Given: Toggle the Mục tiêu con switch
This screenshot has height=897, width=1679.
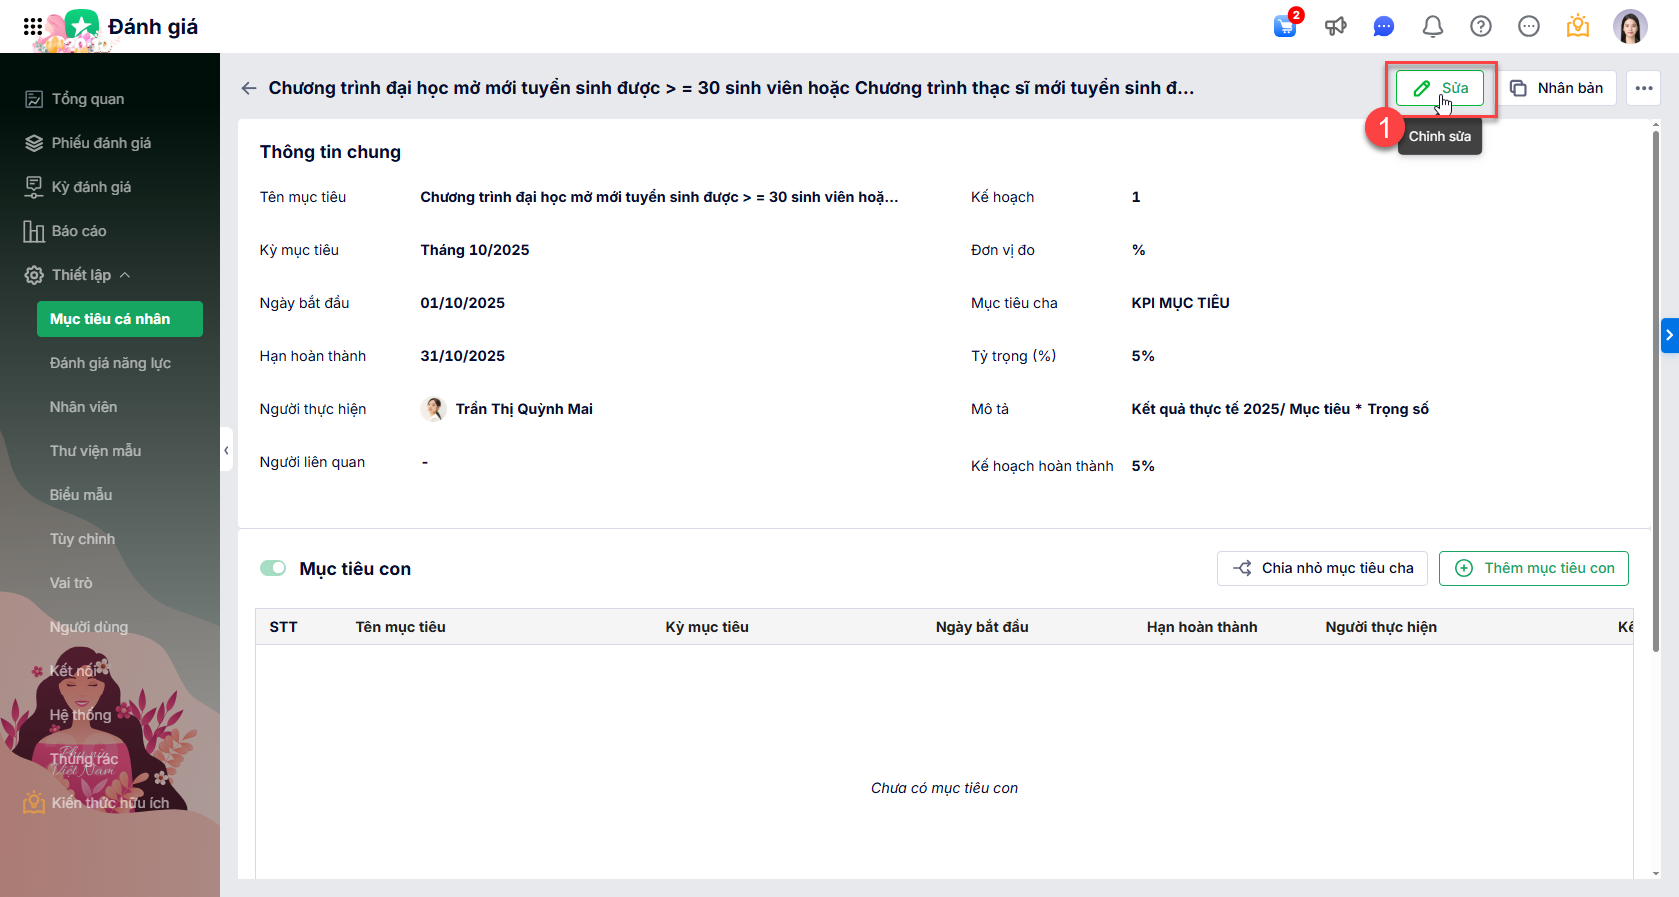Looking at the screenshot, I should click(273, 568).
